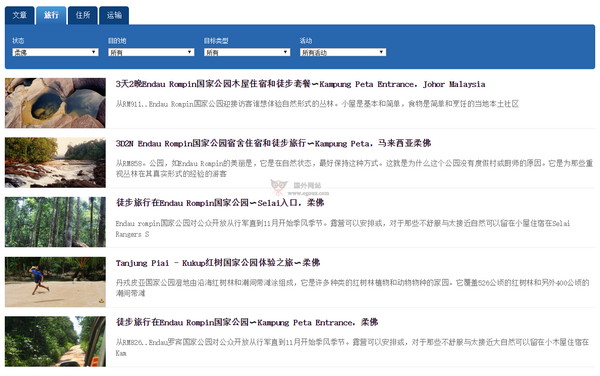This screenshot has height=376, width=600.
Task: Open the 3D2N Endau Rompin宿舍住宿 article title
Action: pos(273,143)
